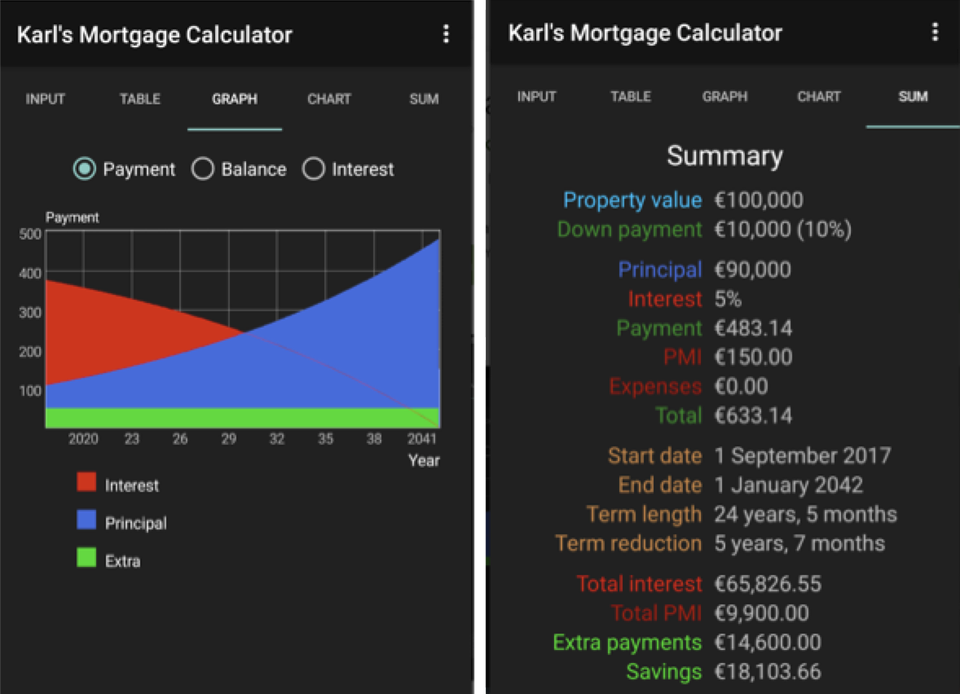Click left screen app title
The image size is (960, 694).
154,35
